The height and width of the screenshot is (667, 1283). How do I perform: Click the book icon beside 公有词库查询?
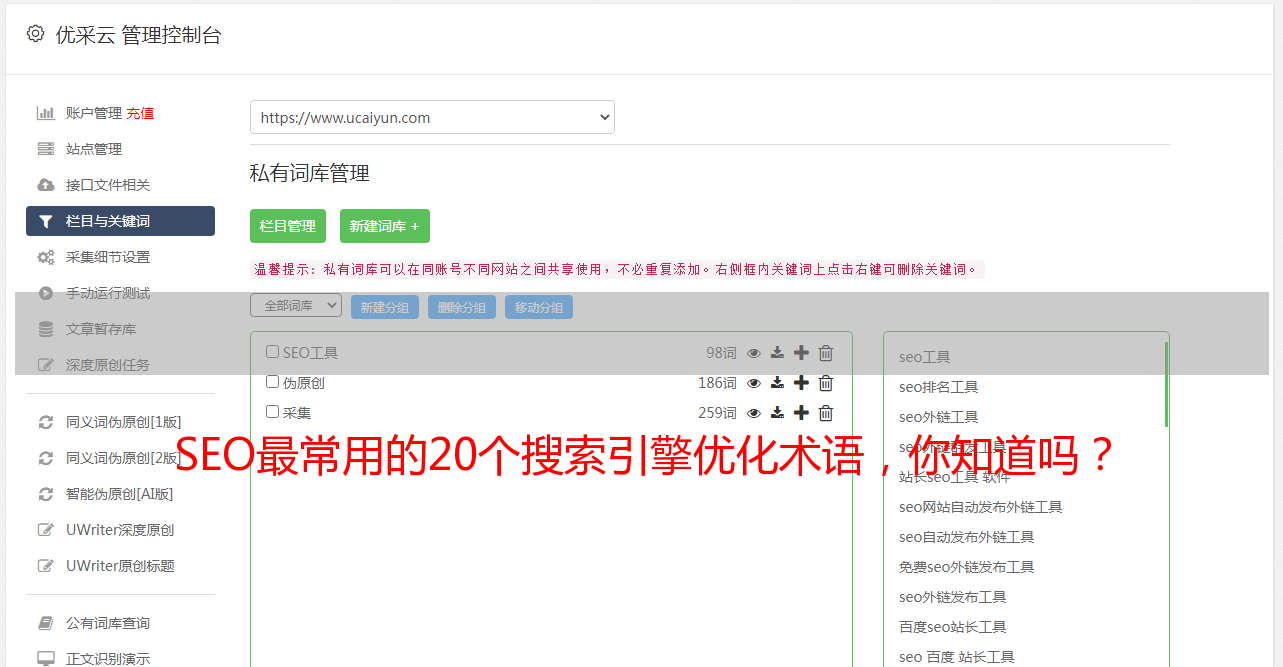pos(46,623)
